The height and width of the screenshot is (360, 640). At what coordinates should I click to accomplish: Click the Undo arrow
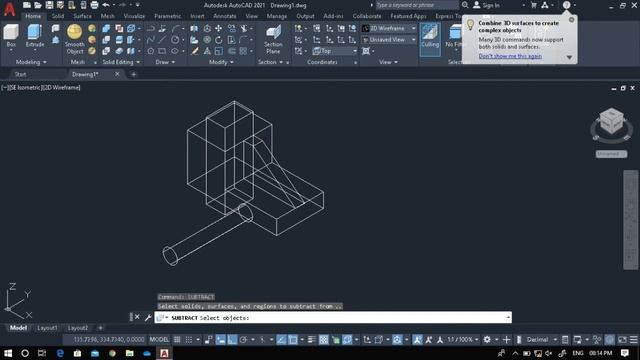click(x=106, y=5)
